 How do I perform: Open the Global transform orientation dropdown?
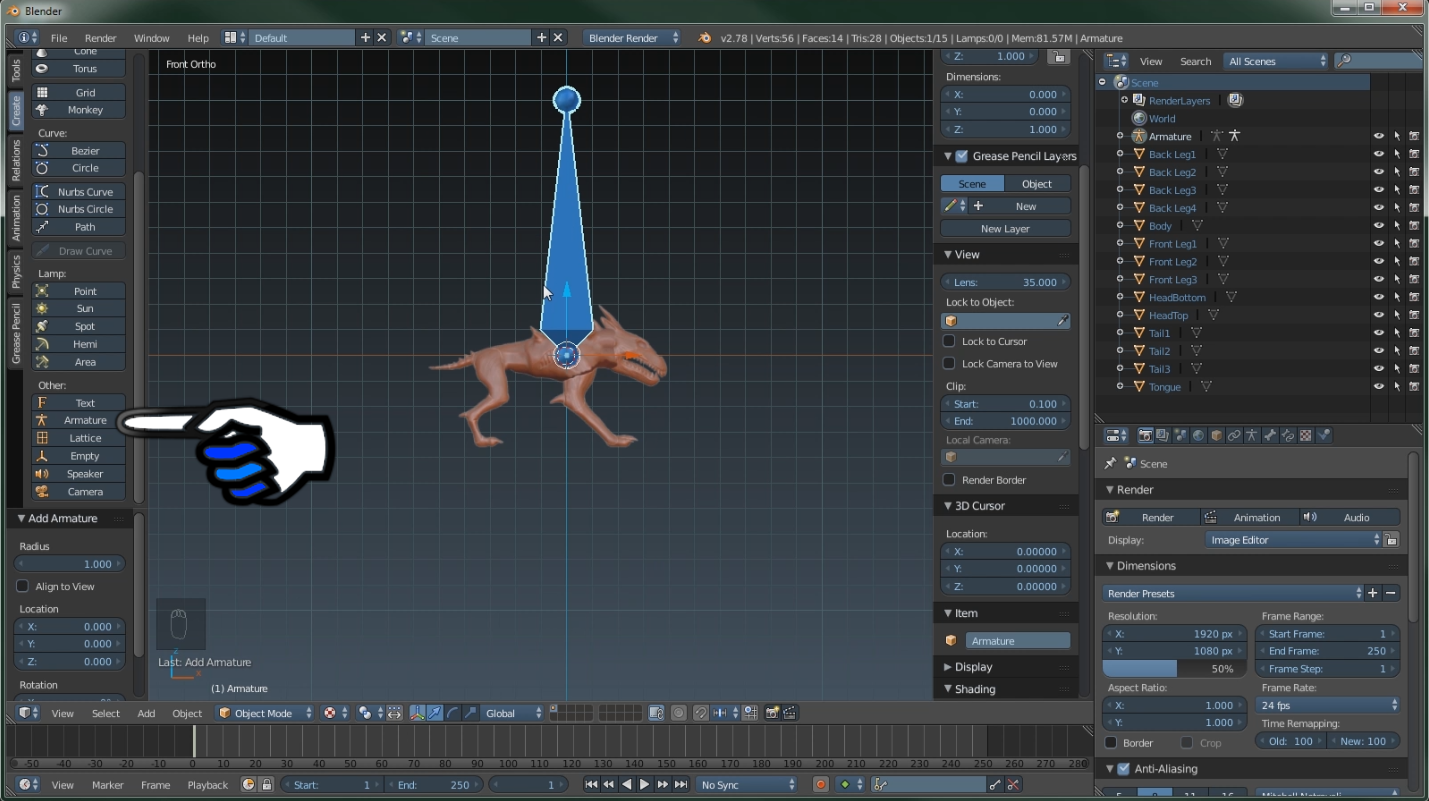tap(513, 713)
